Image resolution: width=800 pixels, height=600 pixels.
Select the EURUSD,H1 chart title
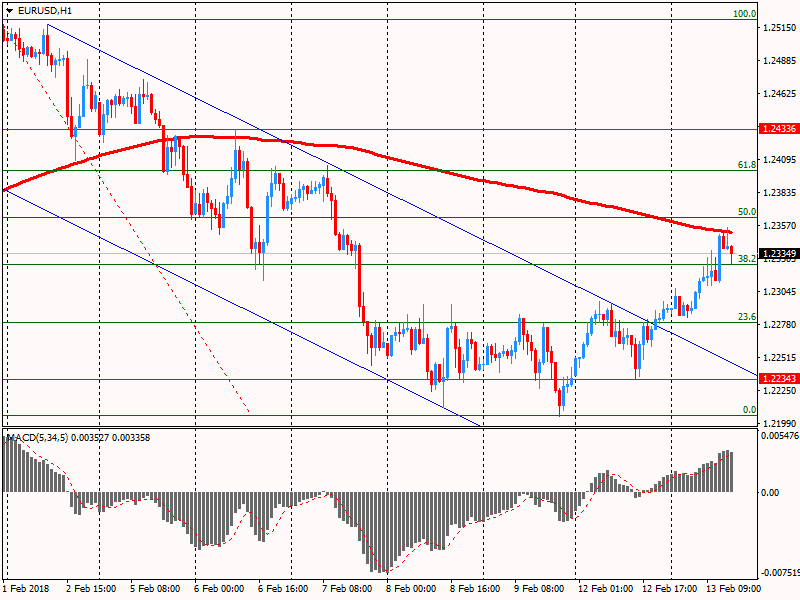pos(45,10)
